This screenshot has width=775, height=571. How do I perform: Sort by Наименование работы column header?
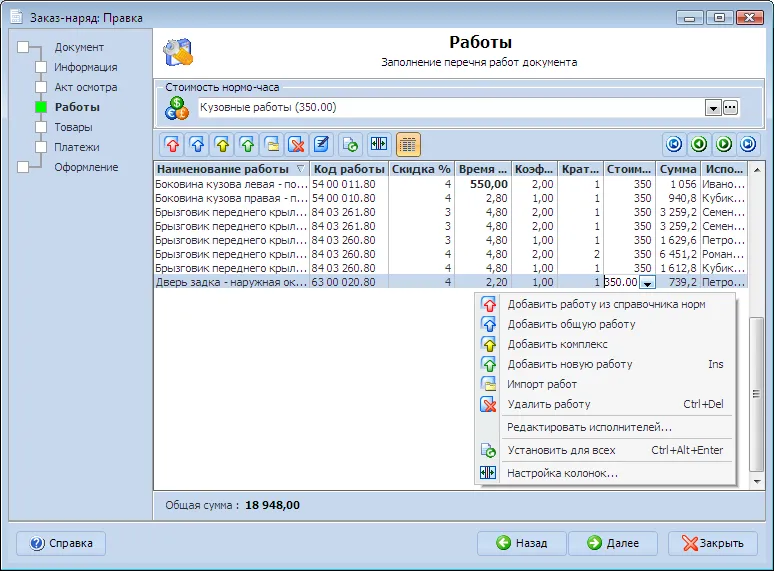(231, 169)
